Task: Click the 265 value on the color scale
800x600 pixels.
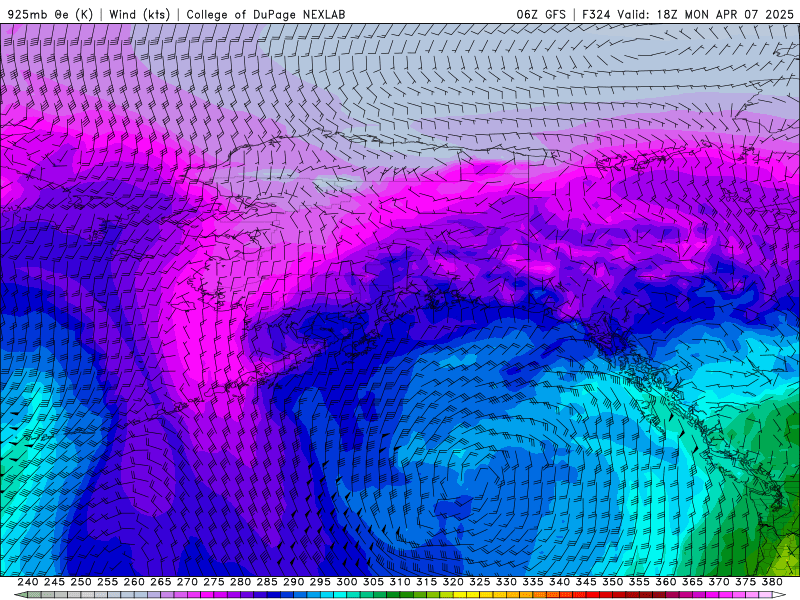Action: [161, 582]
